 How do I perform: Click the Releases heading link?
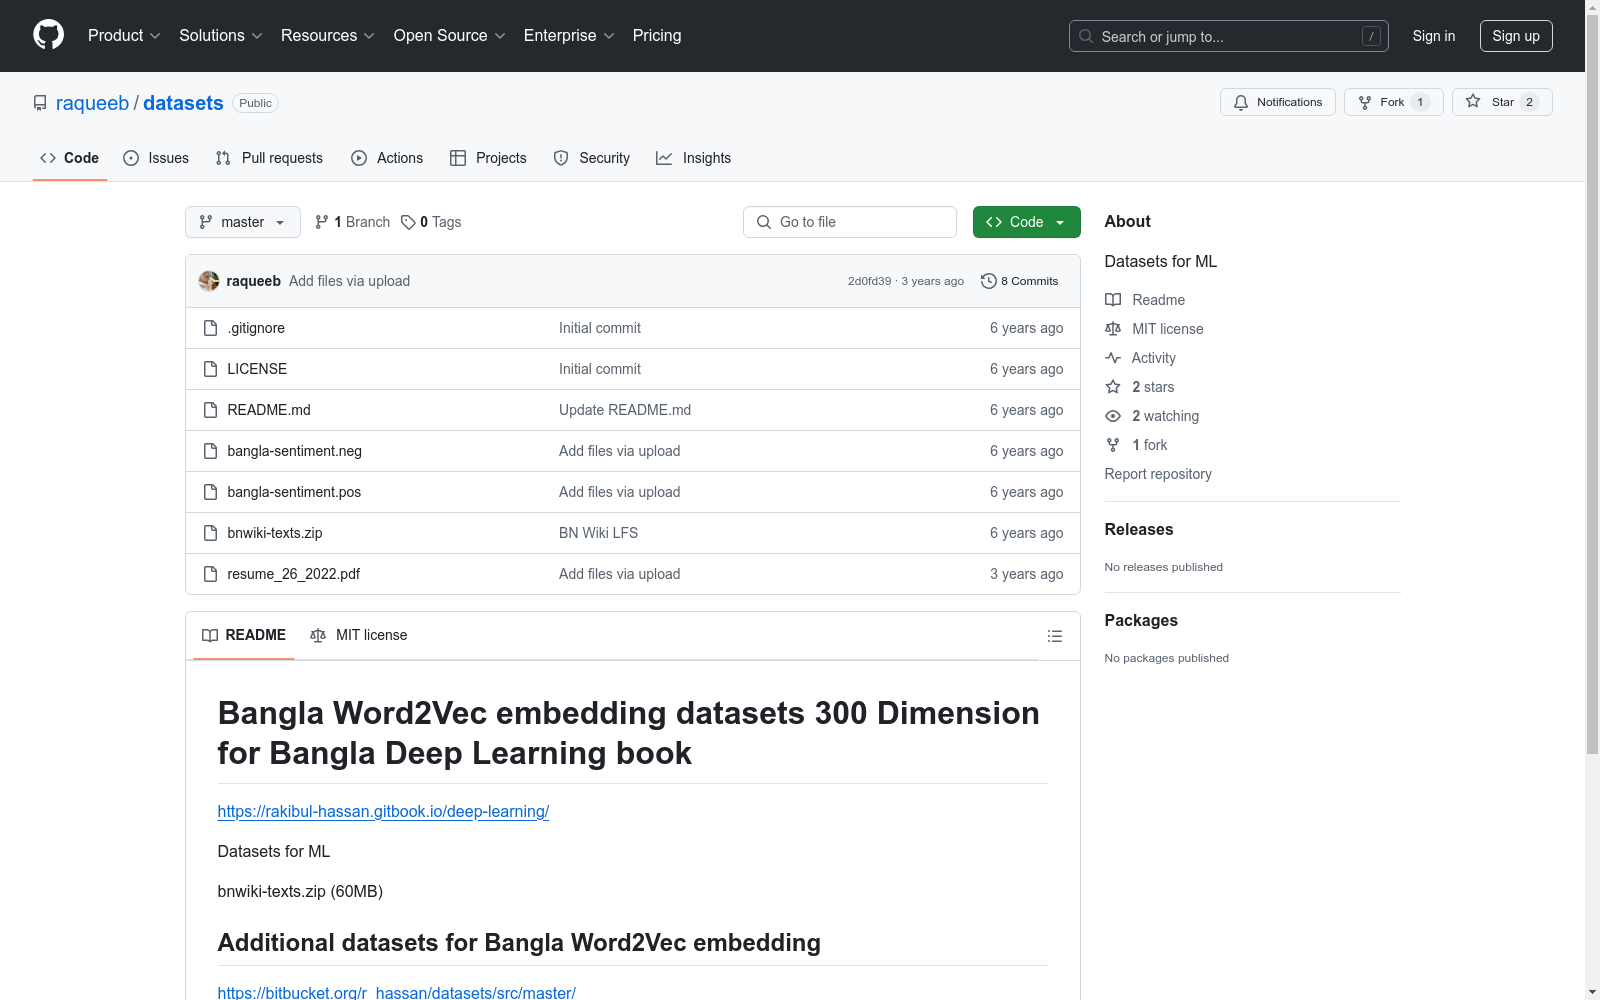point(1139,530)
